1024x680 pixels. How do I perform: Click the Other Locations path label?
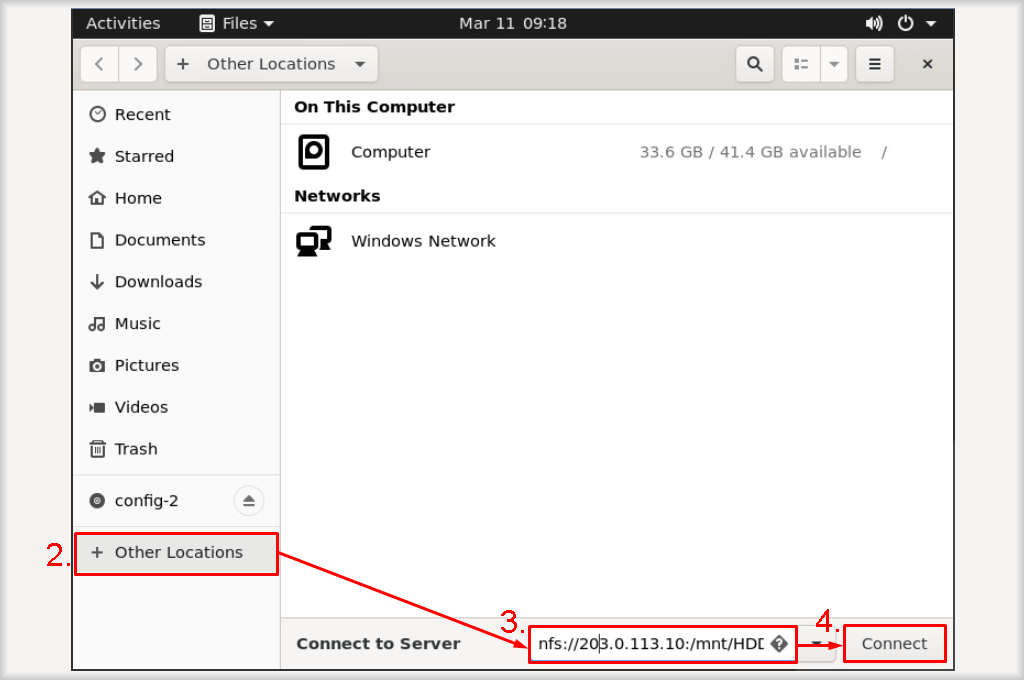coord(271,64)
